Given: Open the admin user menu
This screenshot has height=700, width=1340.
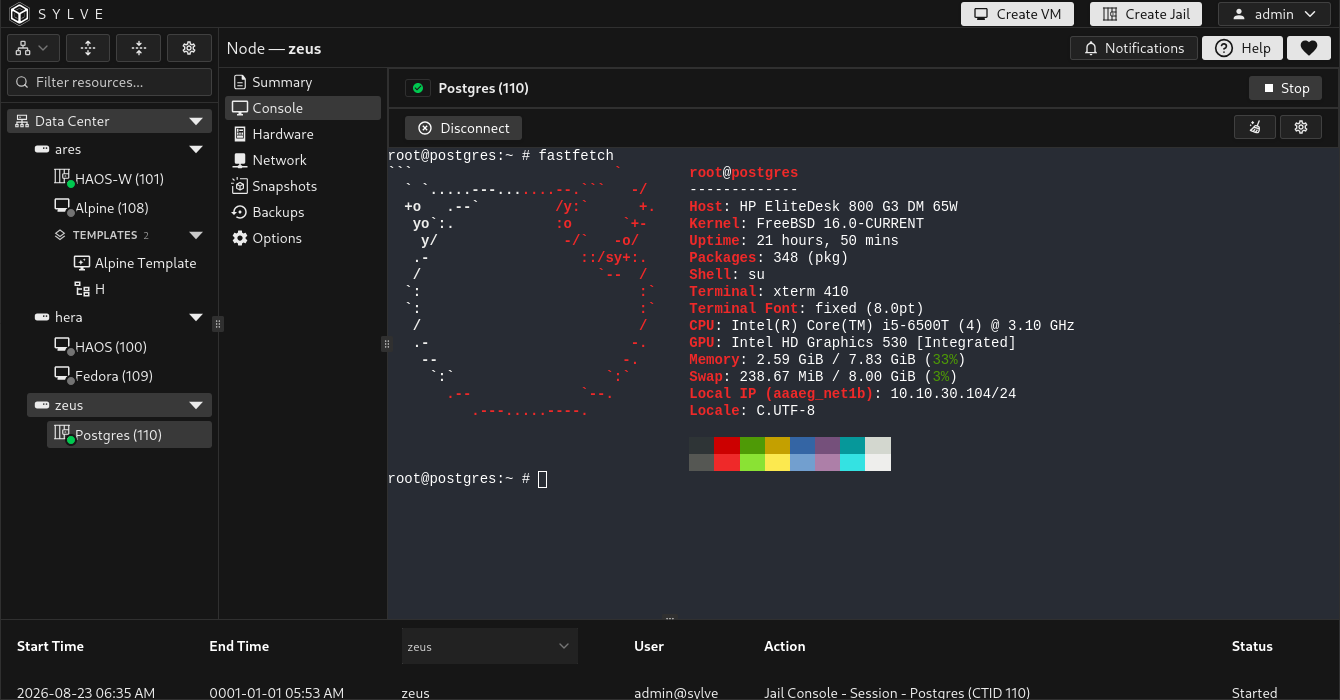Looking at the screenshot, I should (x=1273, y=14).
